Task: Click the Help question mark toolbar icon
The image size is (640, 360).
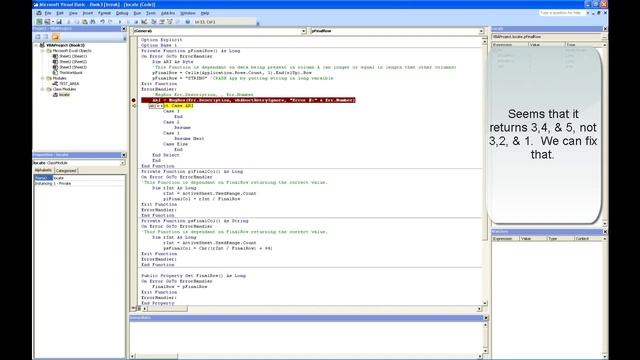Action: (188, 22)
